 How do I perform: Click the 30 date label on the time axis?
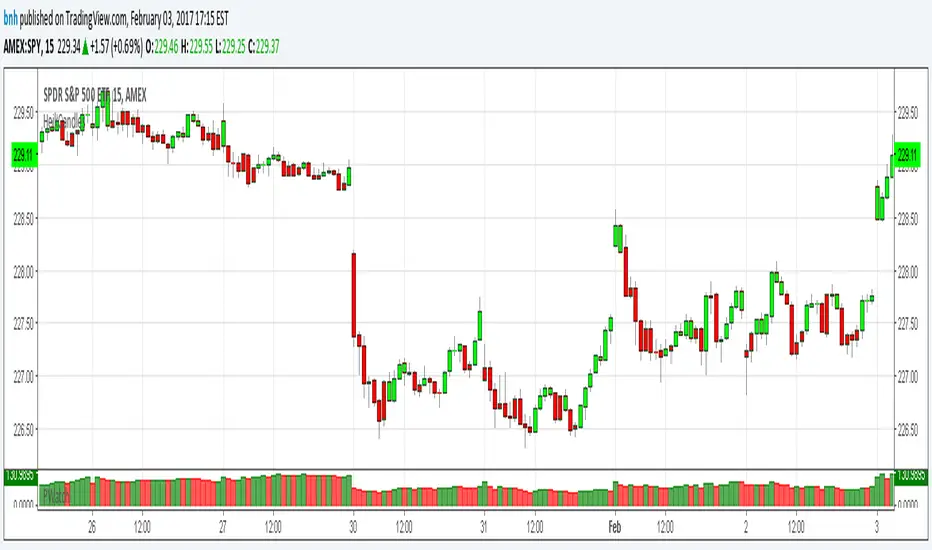[352, 523]
